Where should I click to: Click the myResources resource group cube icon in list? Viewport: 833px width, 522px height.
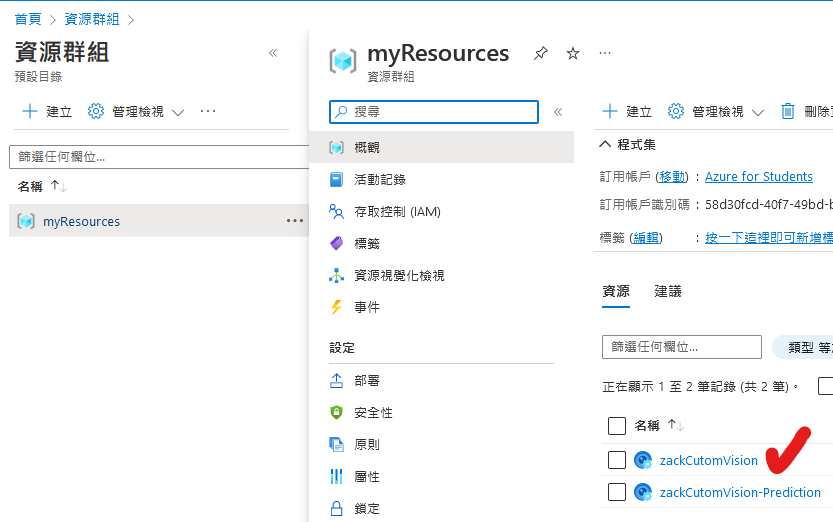(26, 221)
